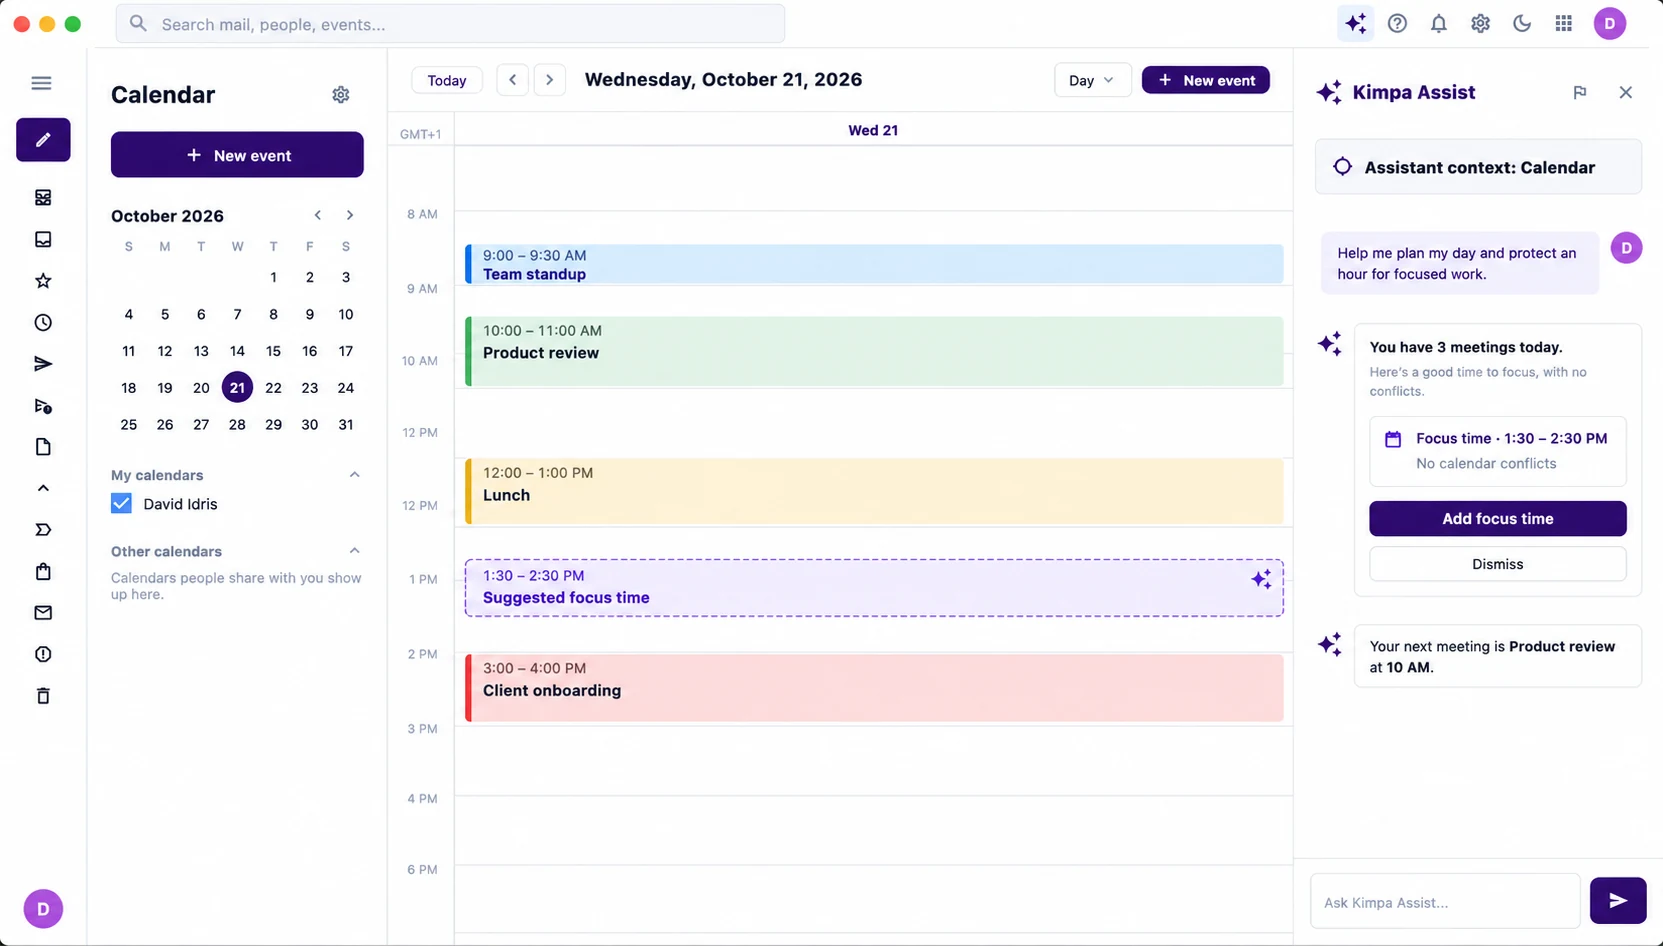Click the search mail, people, events field
The image size is (1663, 946).
(450, 24)
